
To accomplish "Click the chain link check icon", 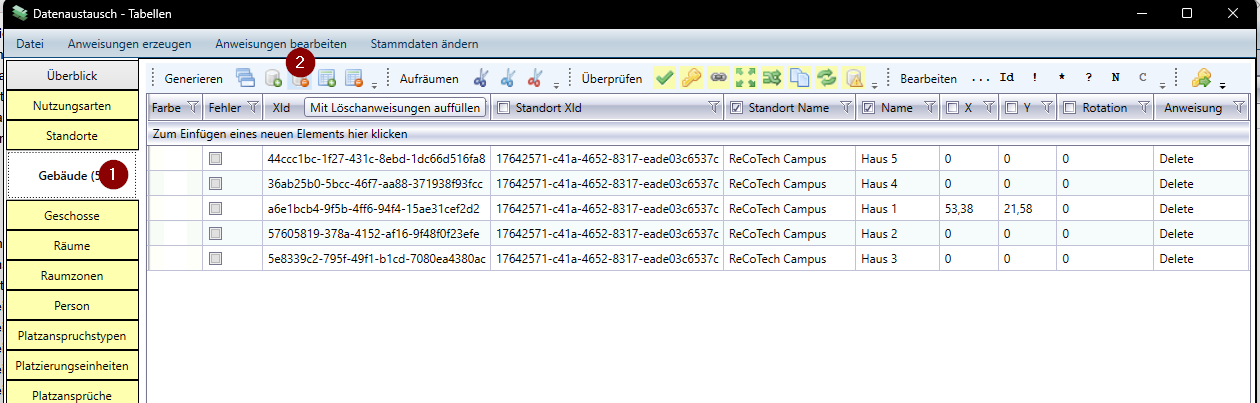I will point(718,79).
